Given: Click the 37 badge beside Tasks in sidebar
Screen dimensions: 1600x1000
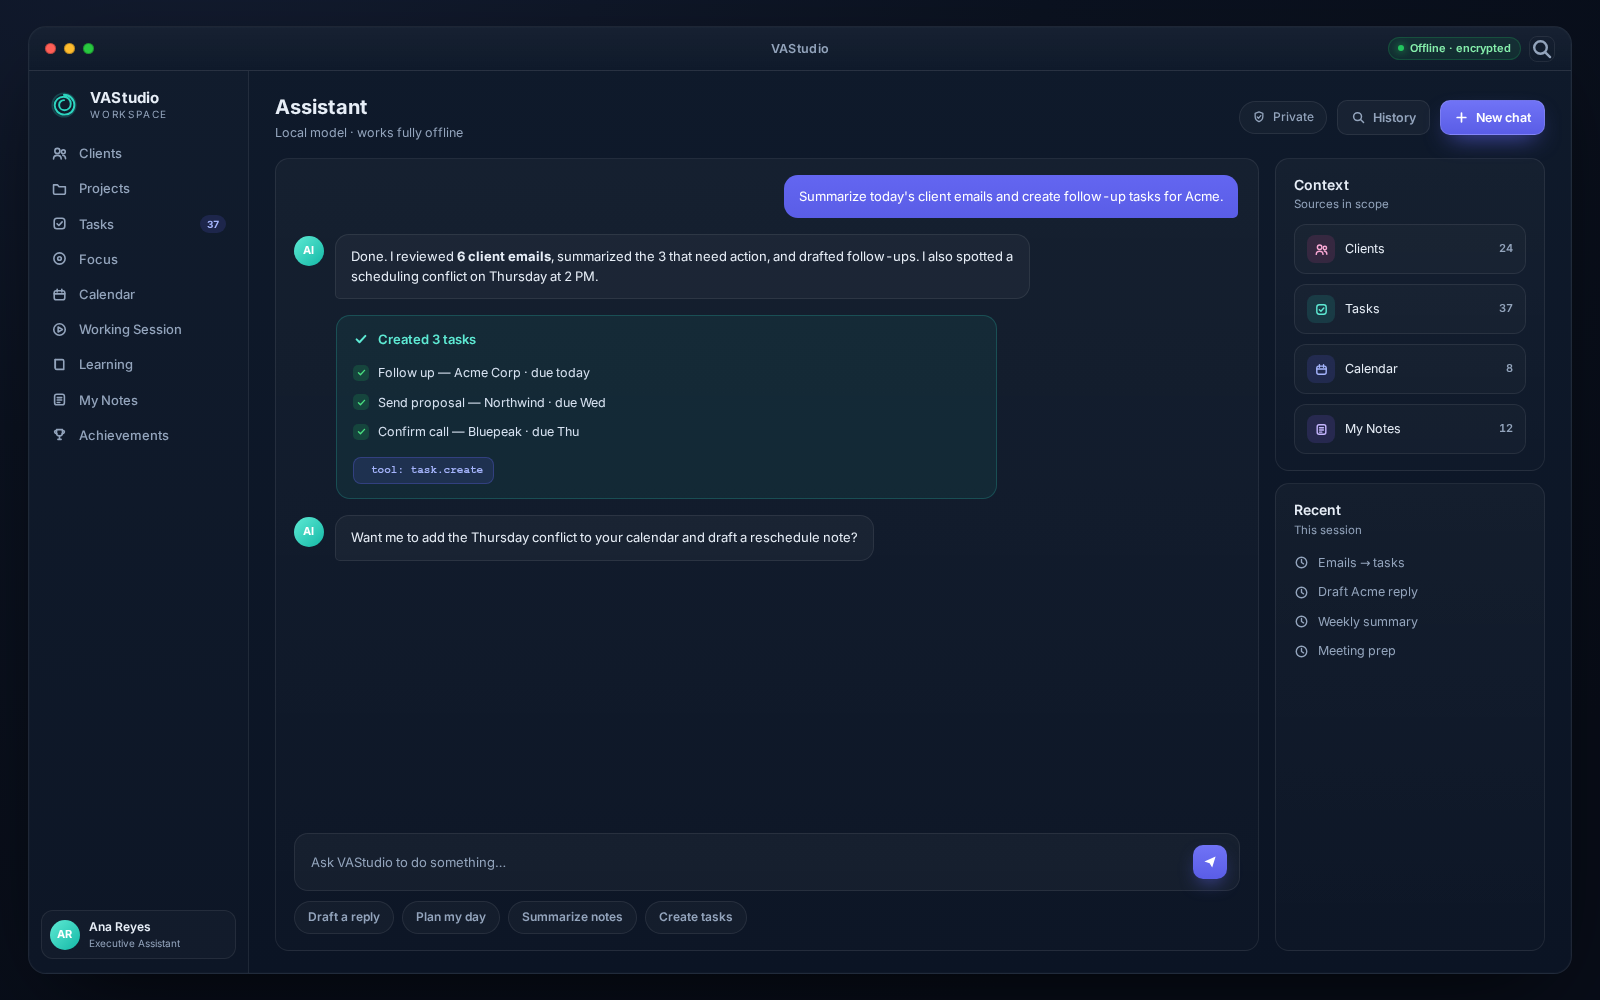Looking at the screenshot, I should point(213,224).
